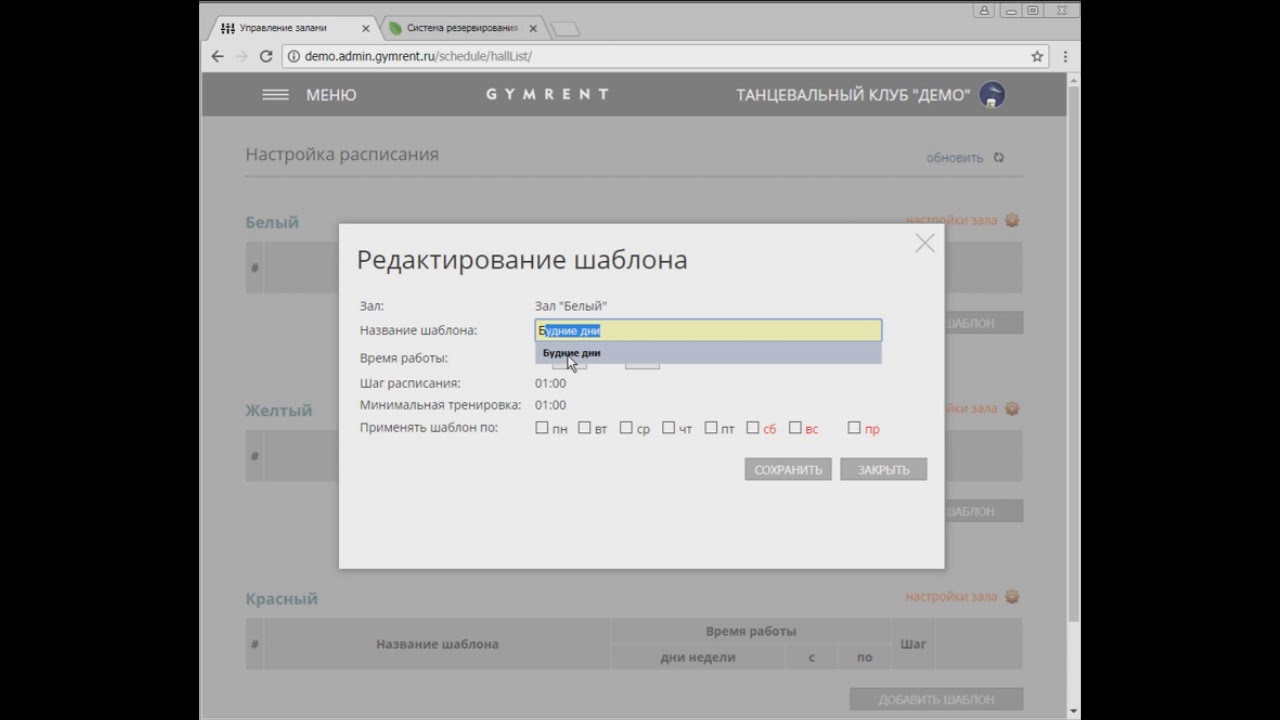Open a new browser tab
Image resolution: width=1280 pixels, height=720 pixels.
click(x=565, y=29)
